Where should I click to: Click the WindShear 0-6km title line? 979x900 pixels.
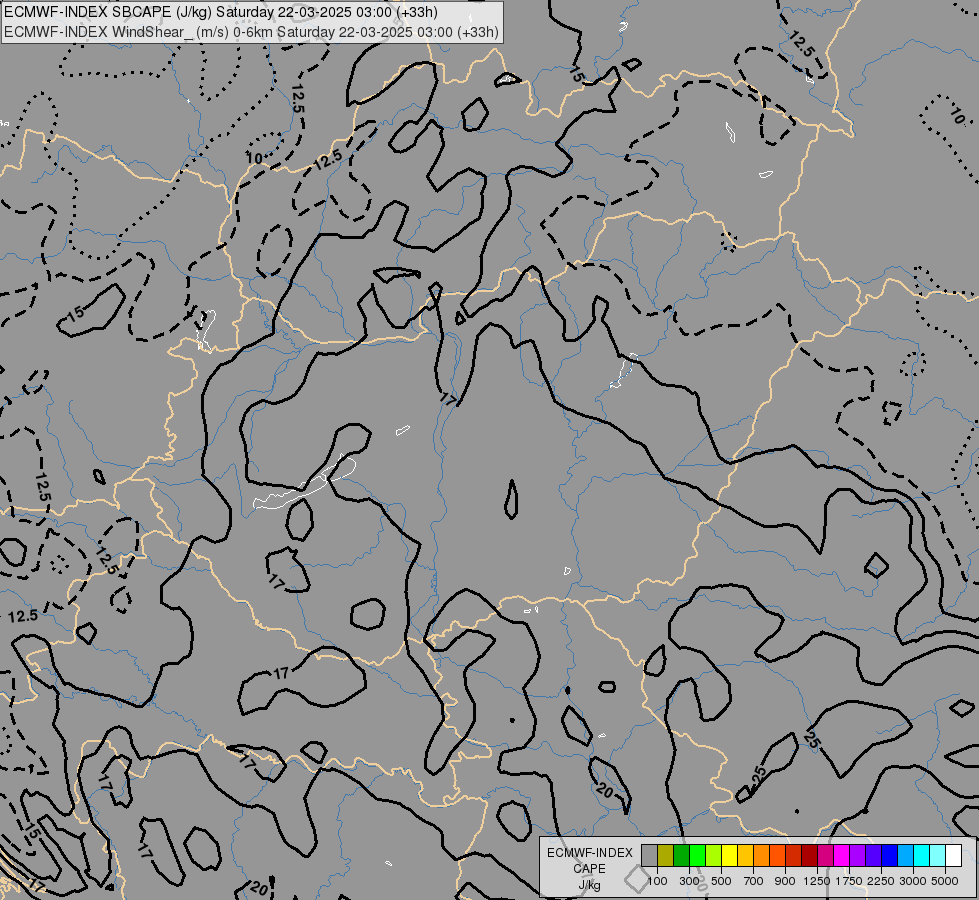click(251, 32)
